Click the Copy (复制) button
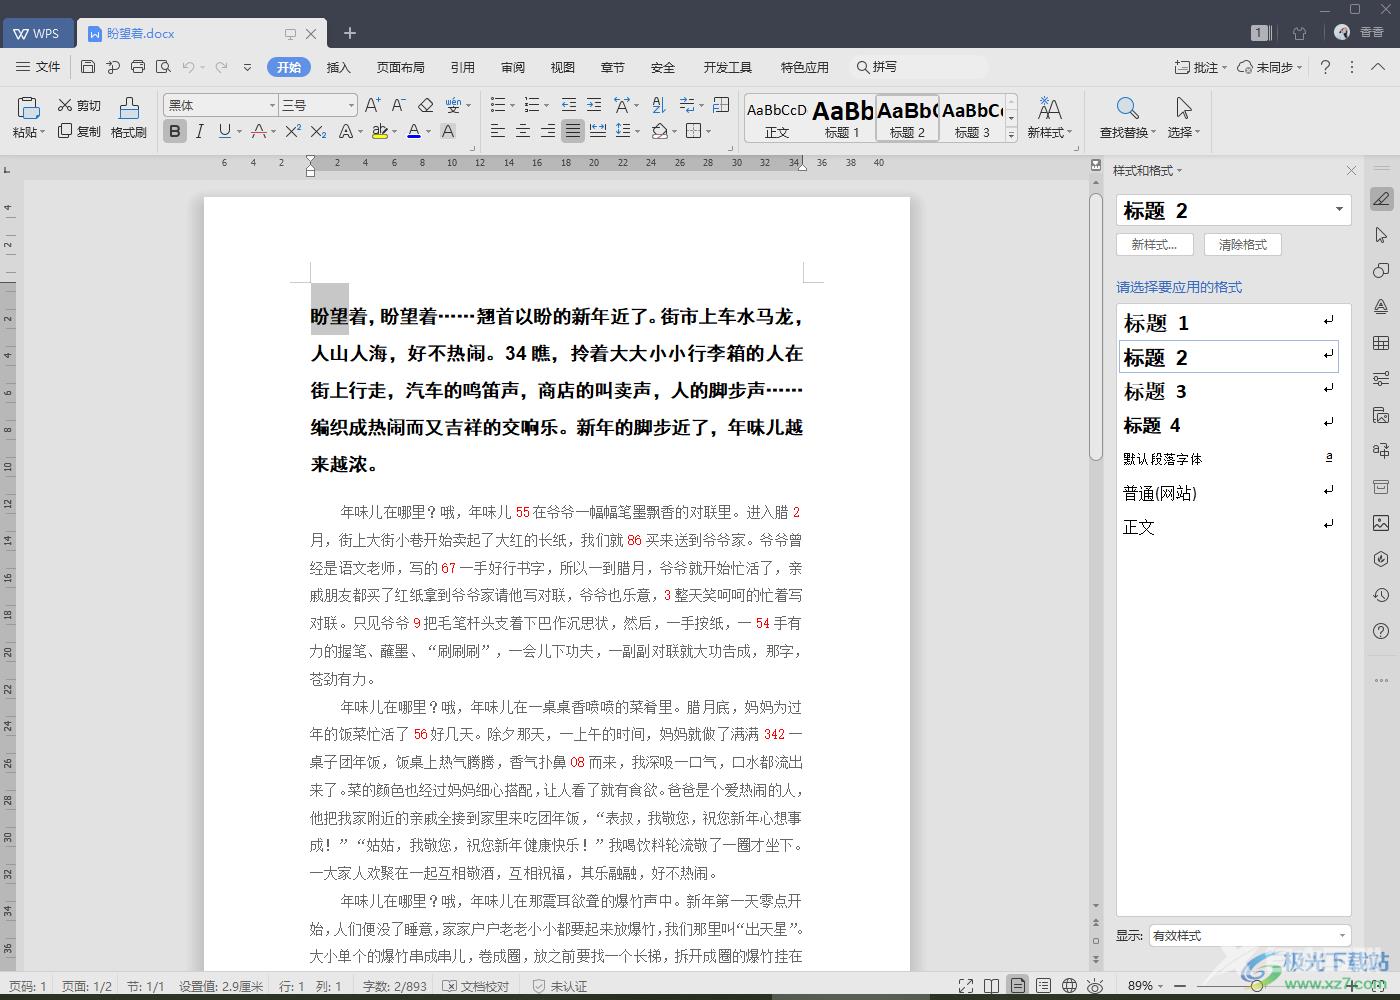 pos(79,131)
